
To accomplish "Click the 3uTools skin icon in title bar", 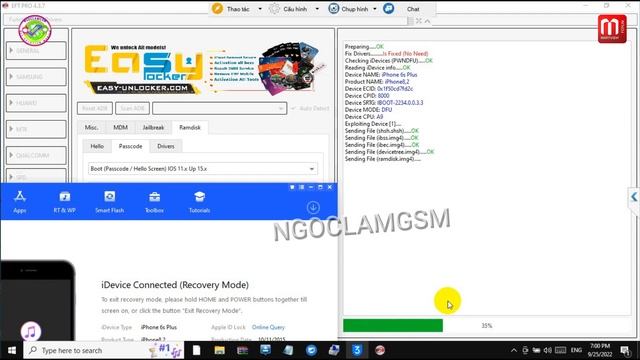I will [x=292, y=187].
